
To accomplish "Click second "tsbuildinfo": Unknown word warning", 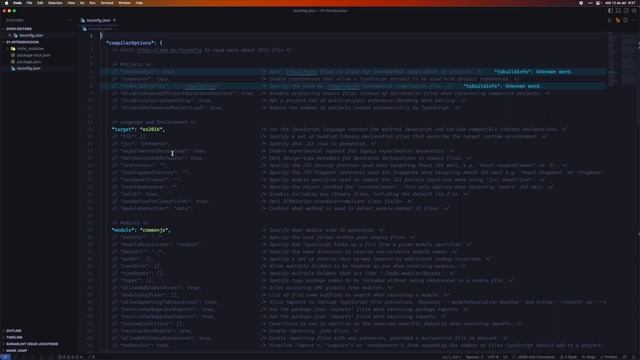I will [x=502, y=86].
